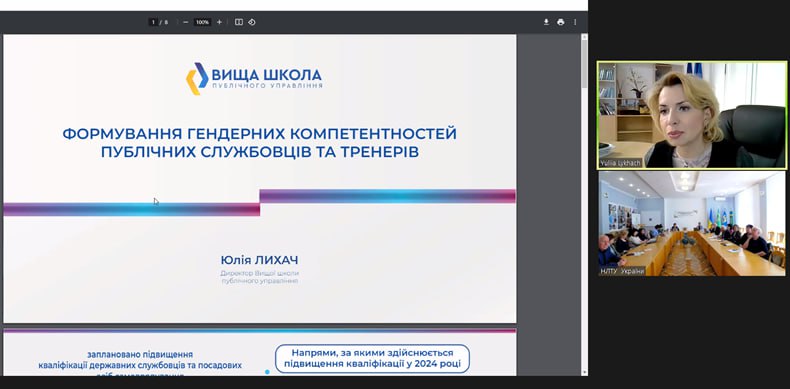This screenshot has height=389, width=790.
Task: Click the НЛТУ України name label
Action: pos(622,271)
